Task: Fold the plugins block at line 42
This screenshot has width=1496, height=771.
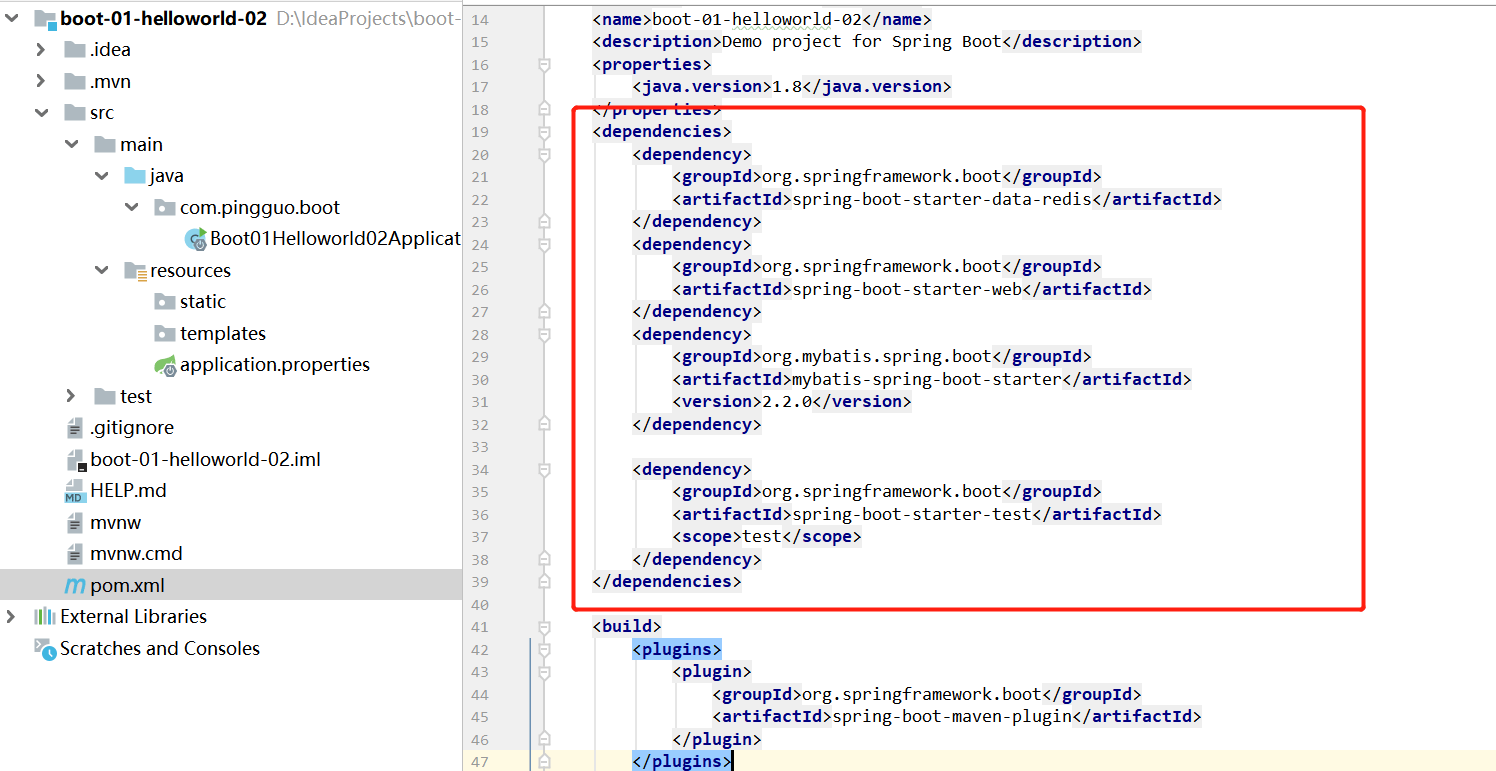Action: point(544,649)
